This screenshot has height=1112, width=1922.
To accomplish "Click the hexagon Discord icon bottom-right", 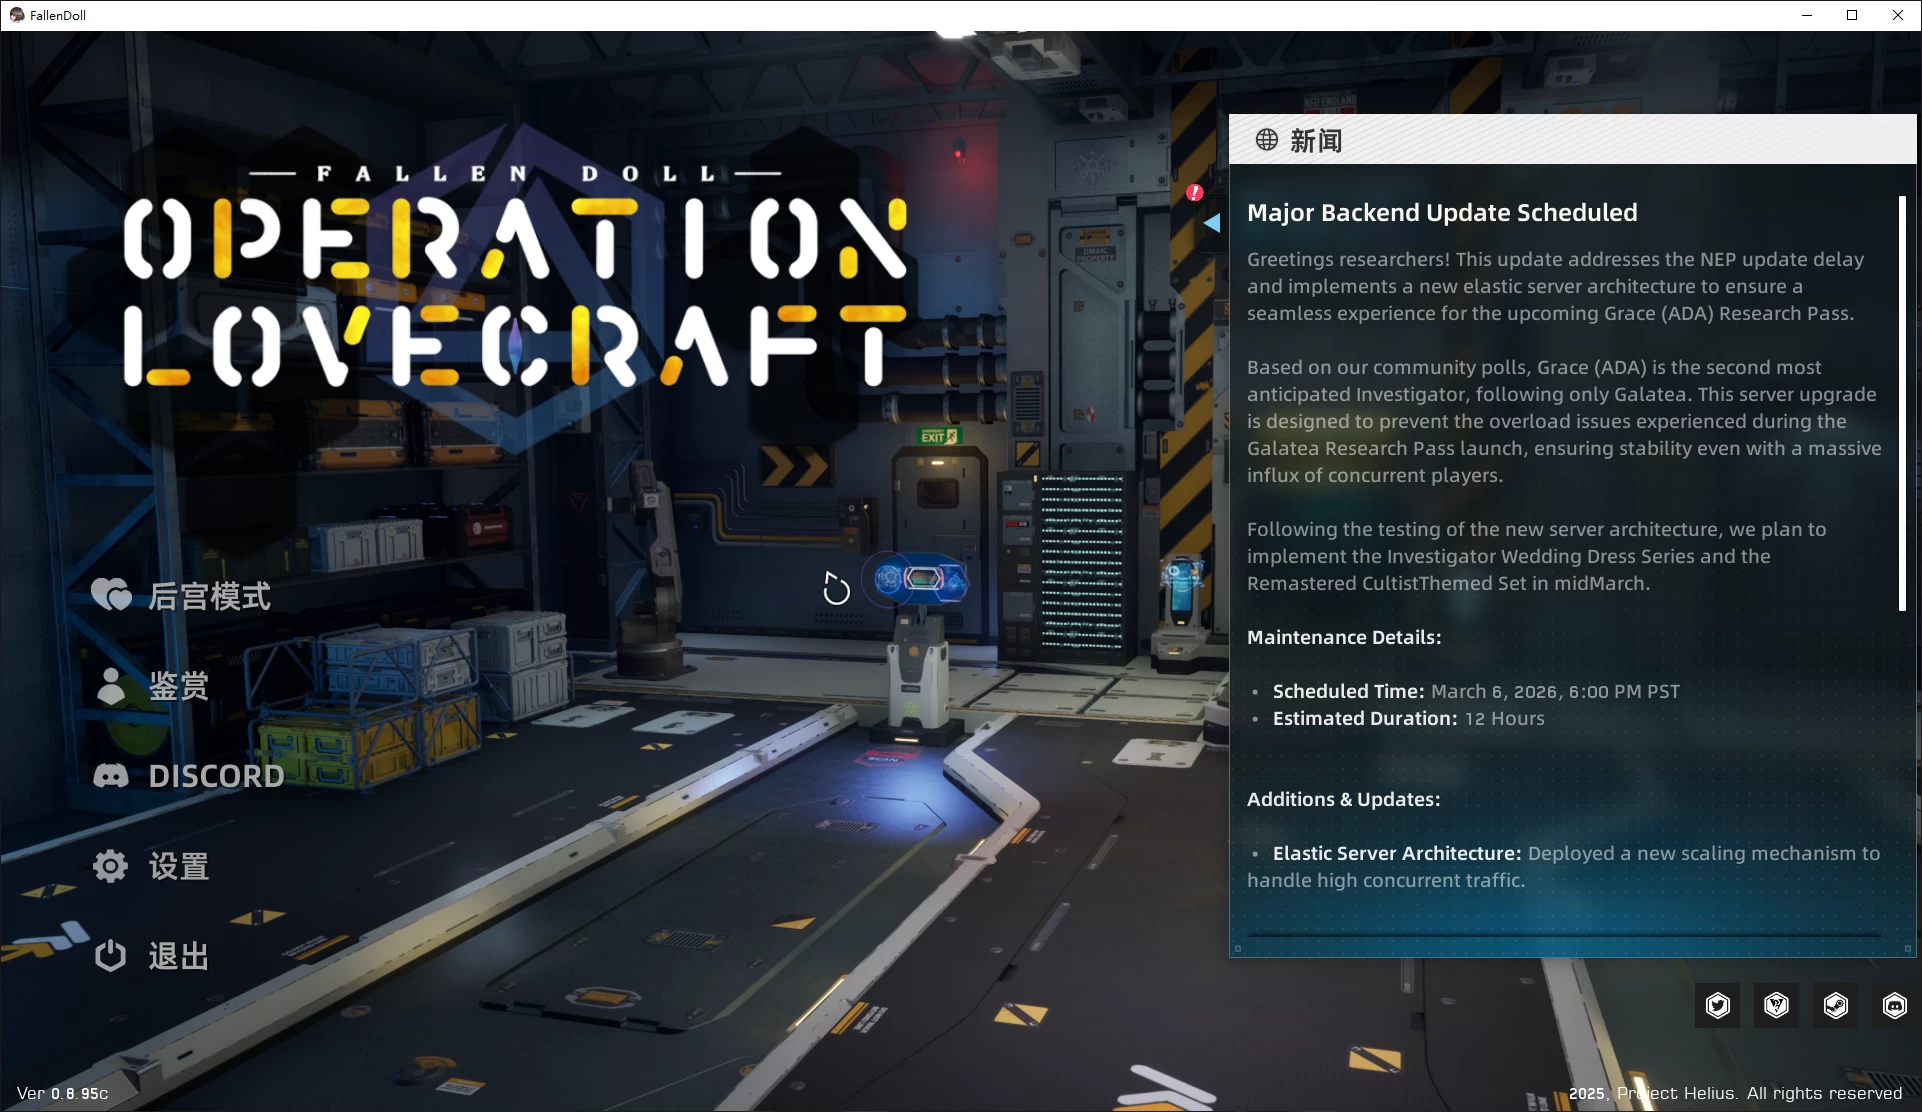I will pos(1894,1005).
